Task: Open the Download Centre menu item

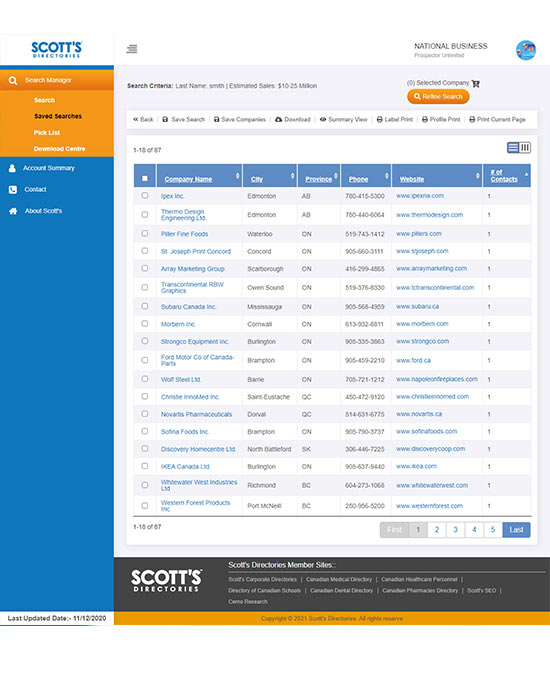Action: click(59, 149)
